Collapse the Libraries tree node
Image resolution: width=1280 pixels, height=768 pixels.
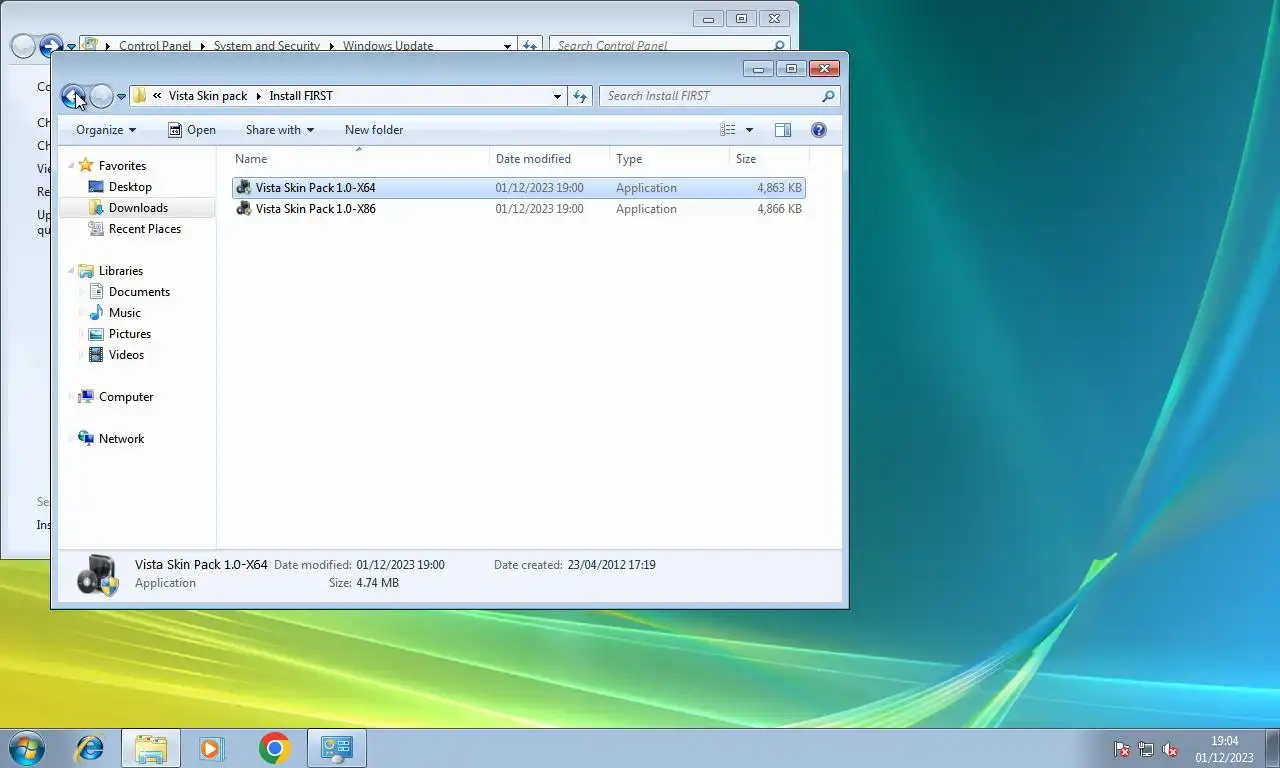[x=71, y=271]
